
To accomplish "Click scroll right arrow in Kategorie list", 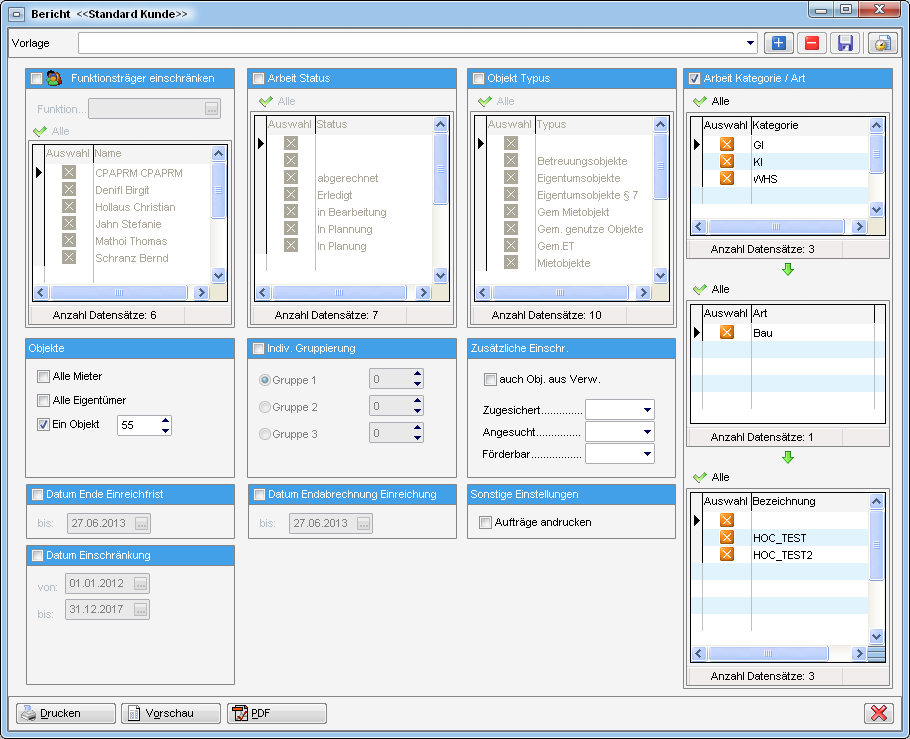I will 860,226.
